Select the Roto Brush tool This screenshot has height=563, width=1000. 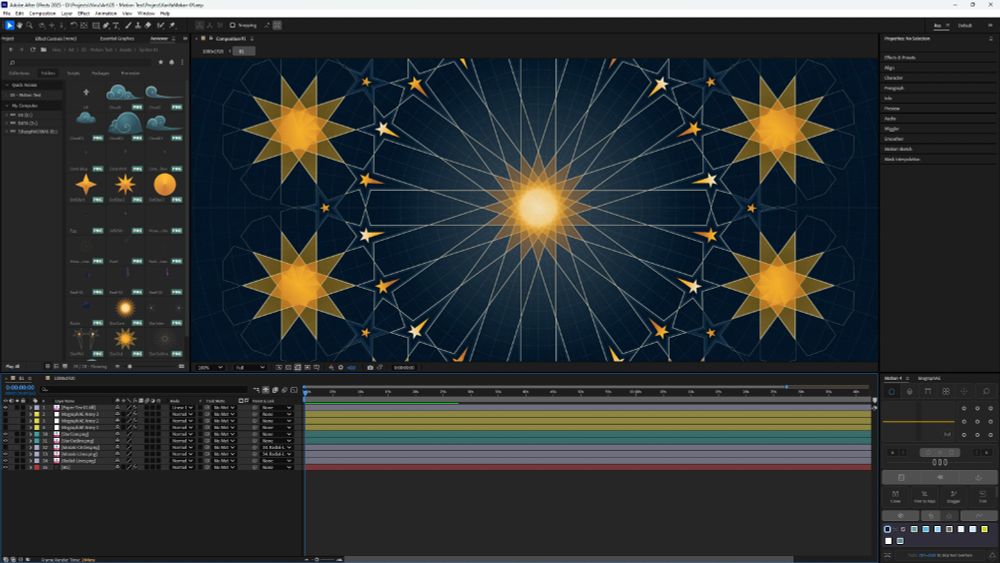[x=160, y=26]
